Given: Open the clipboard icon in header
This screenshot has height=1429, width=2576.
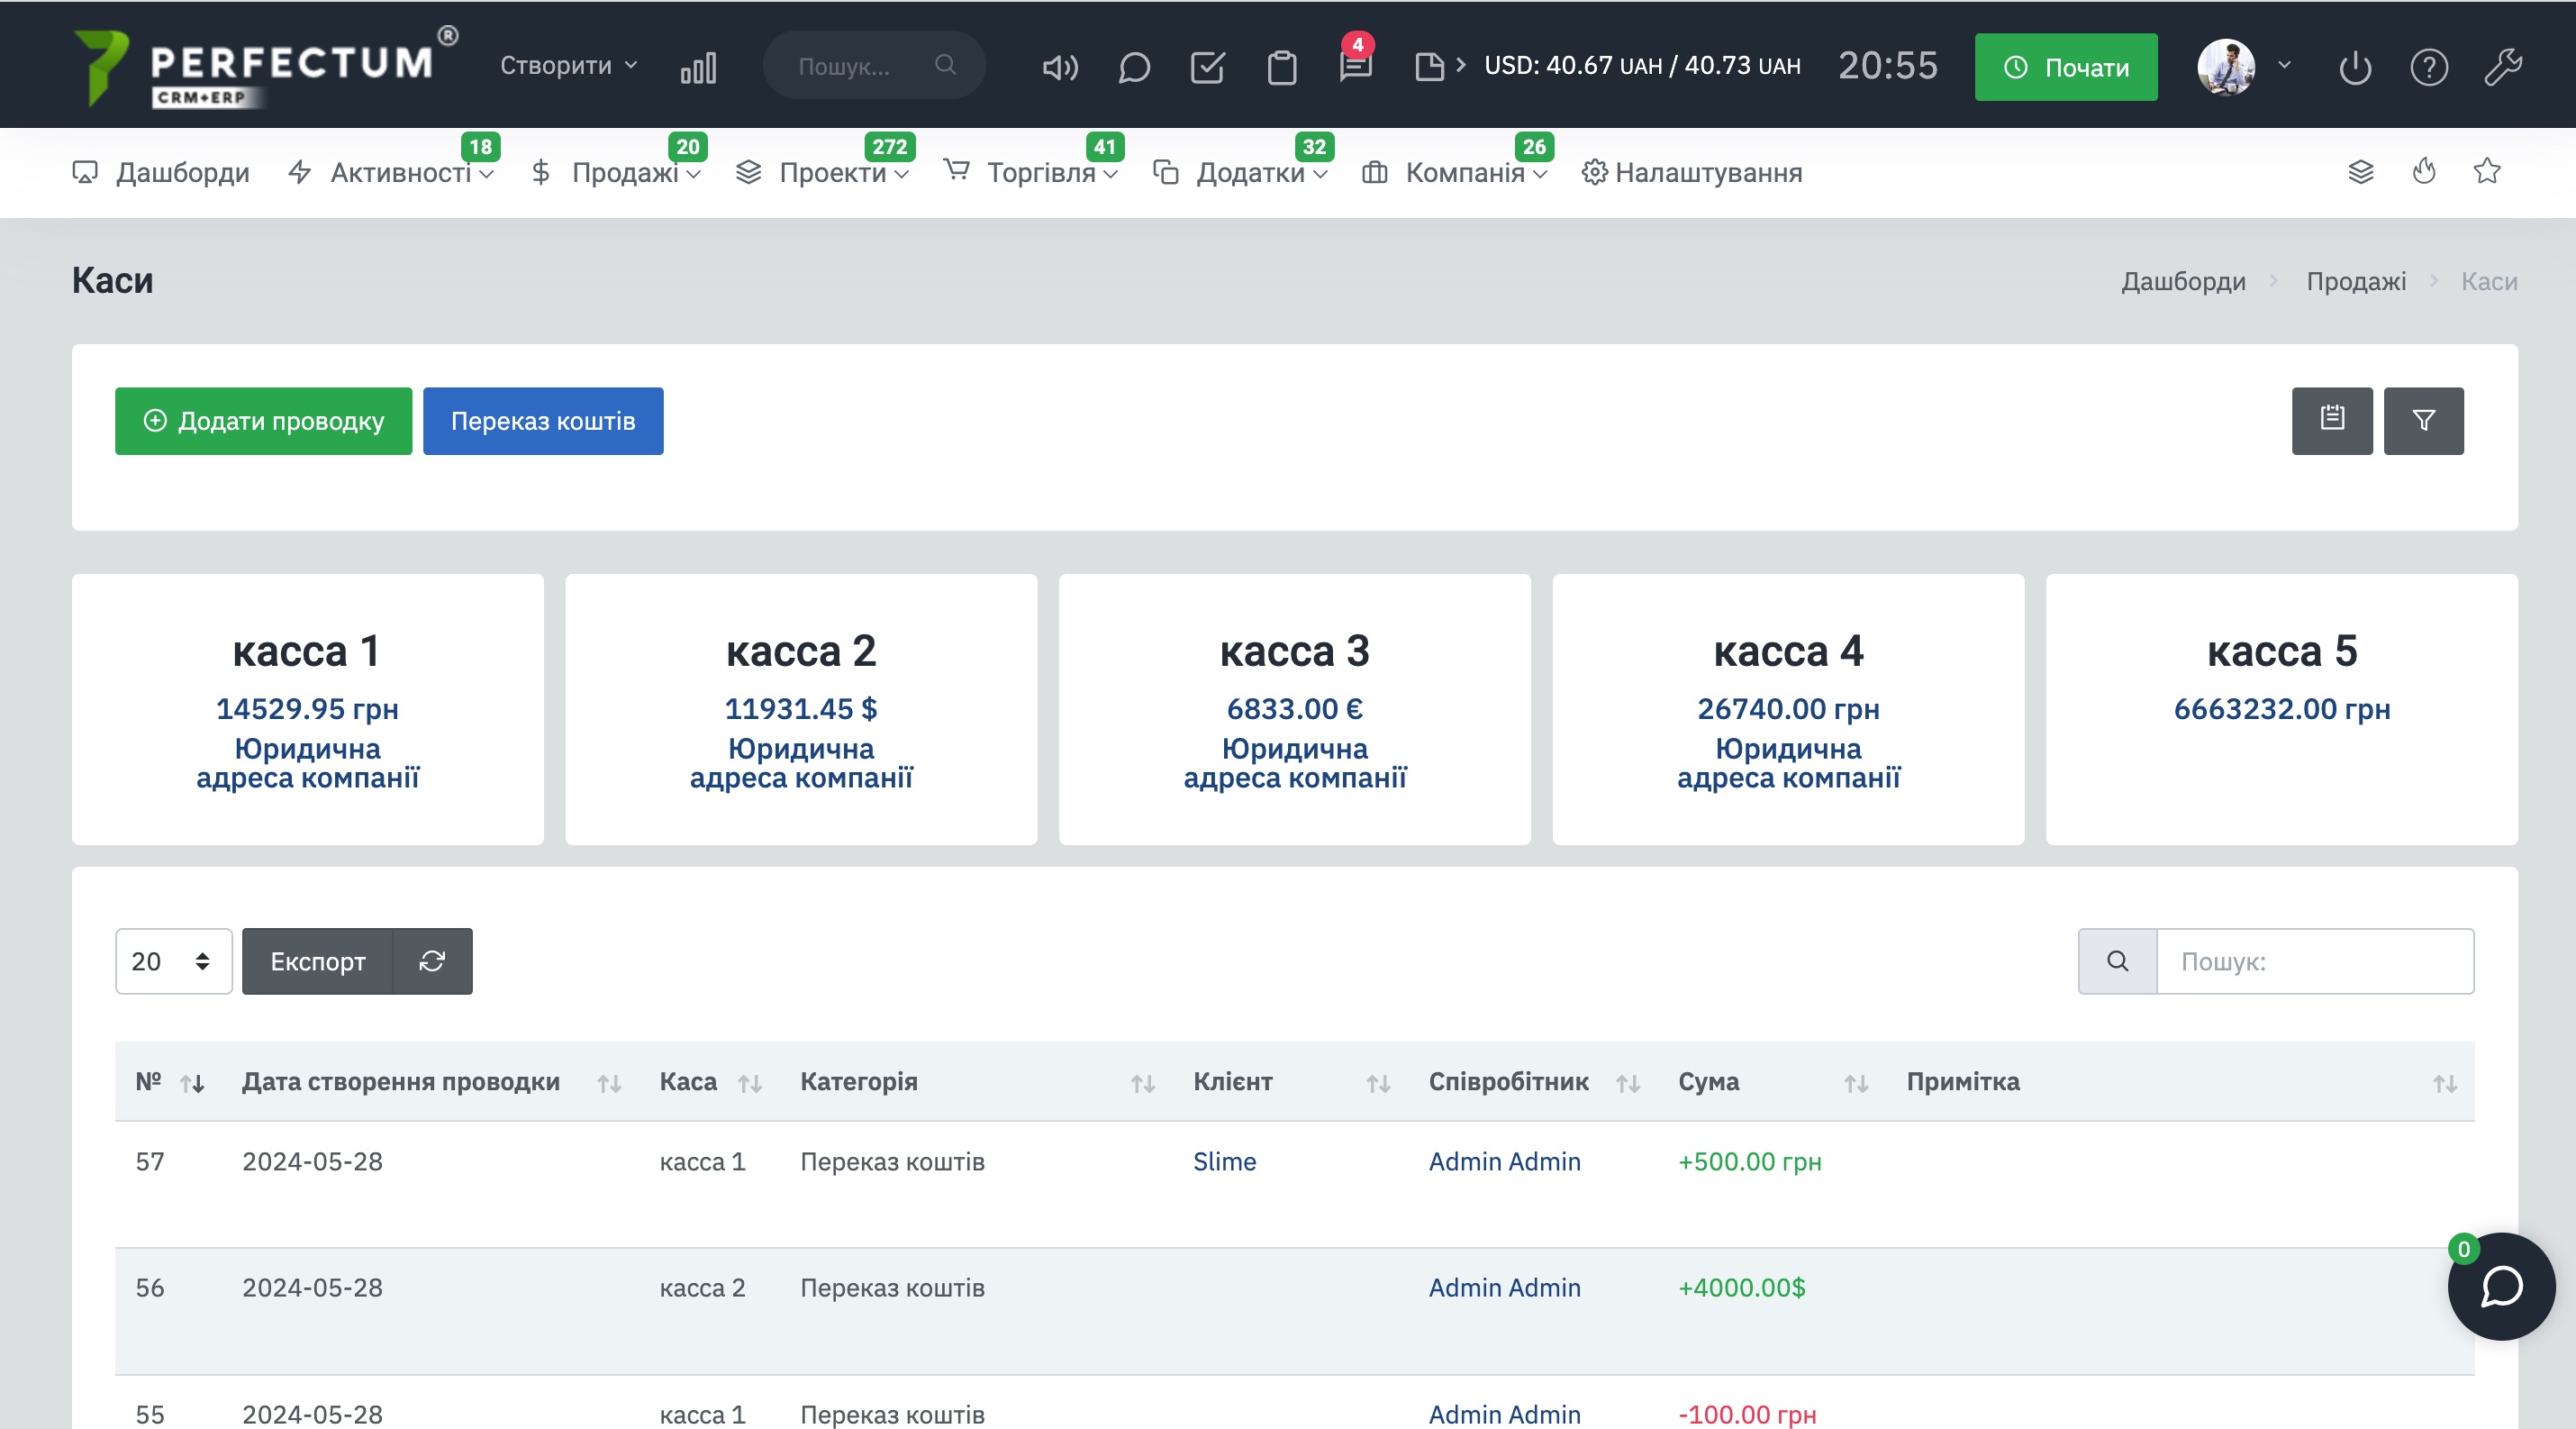Looking at the screenshot, I should [1282, 67].
